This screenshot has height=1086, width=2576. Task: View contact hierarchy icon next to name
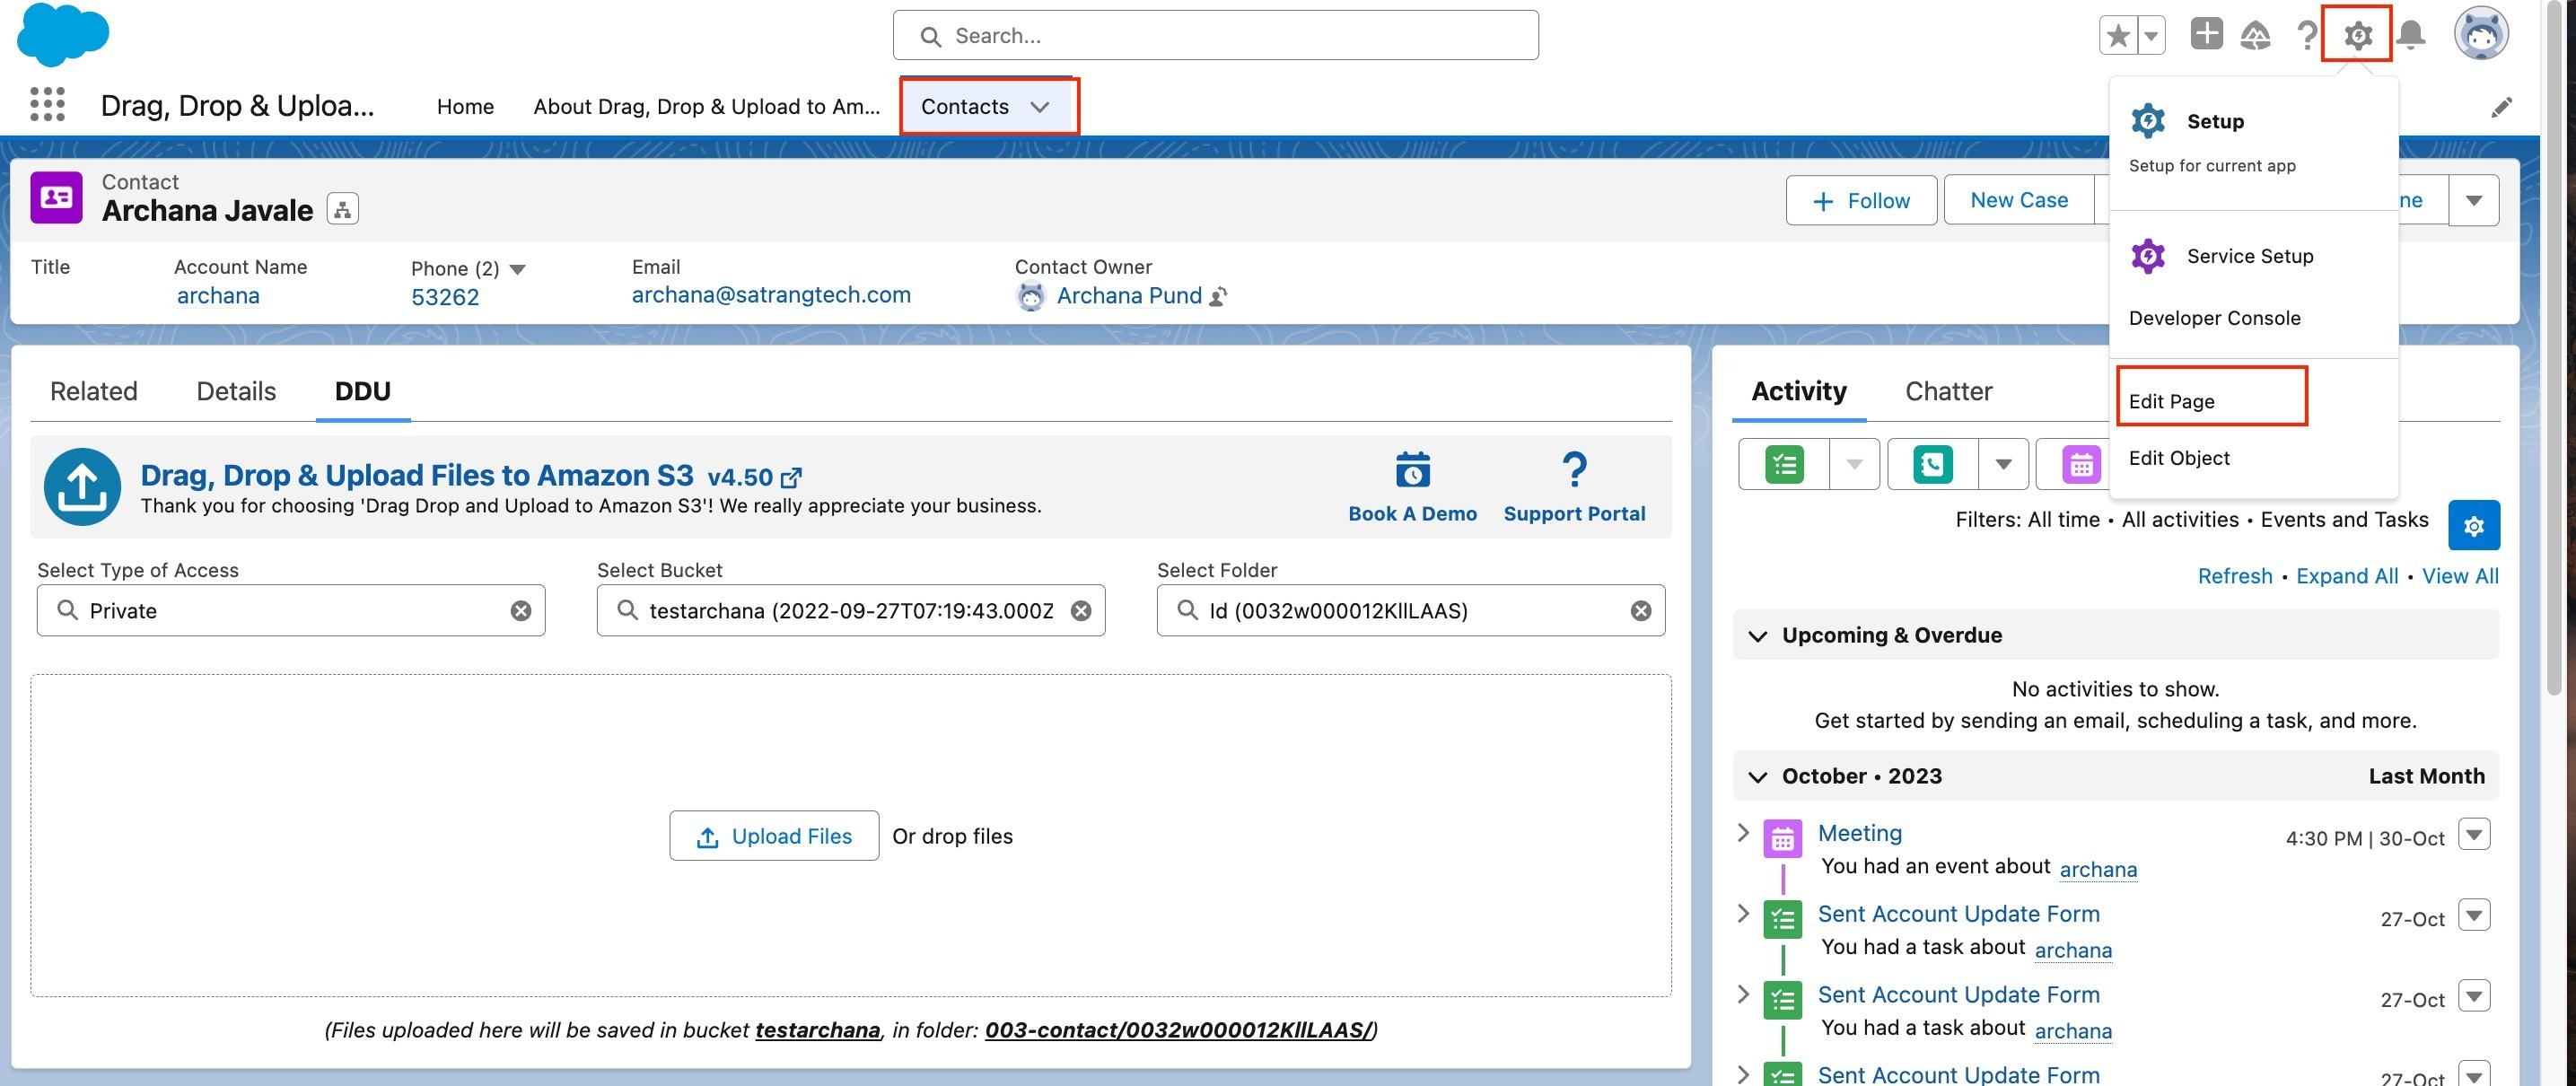click(342, 209)
